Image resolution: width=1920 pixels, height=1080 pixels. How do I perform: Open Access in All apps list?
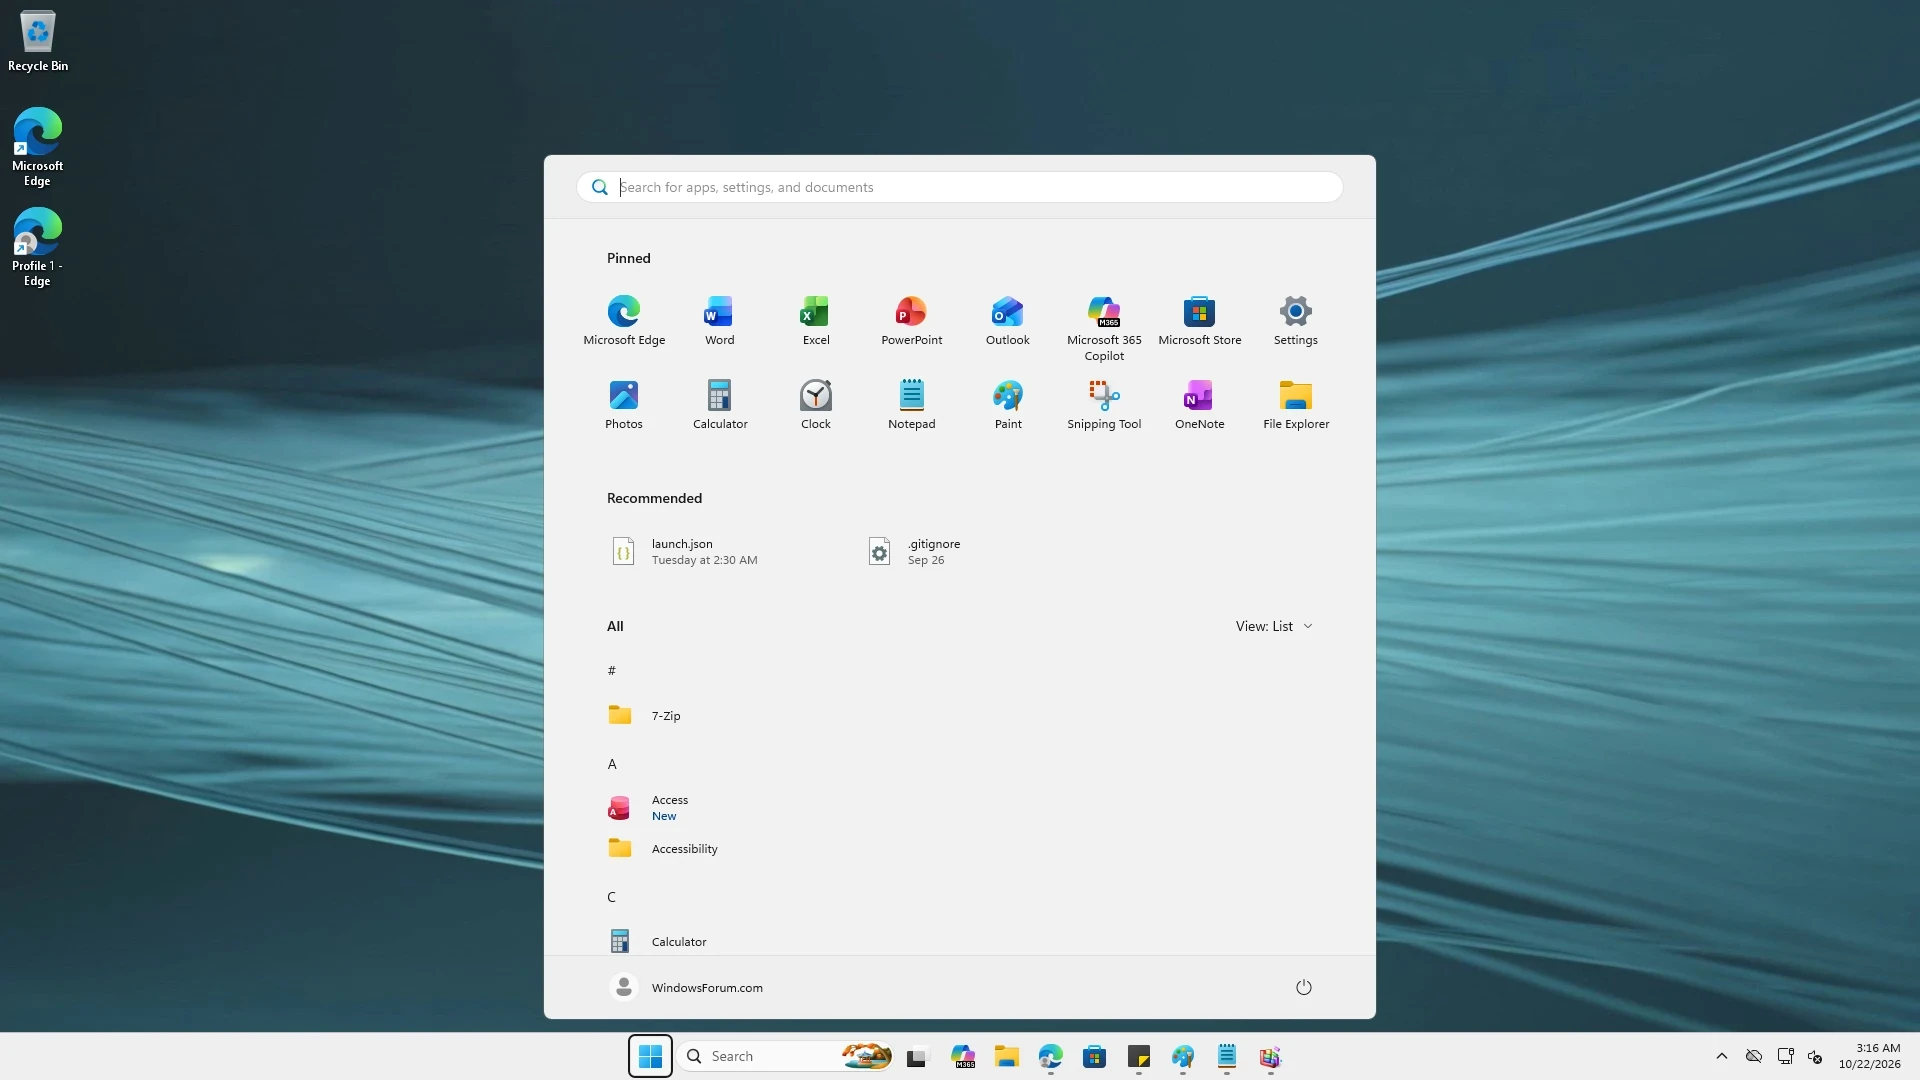click(959, 807)
